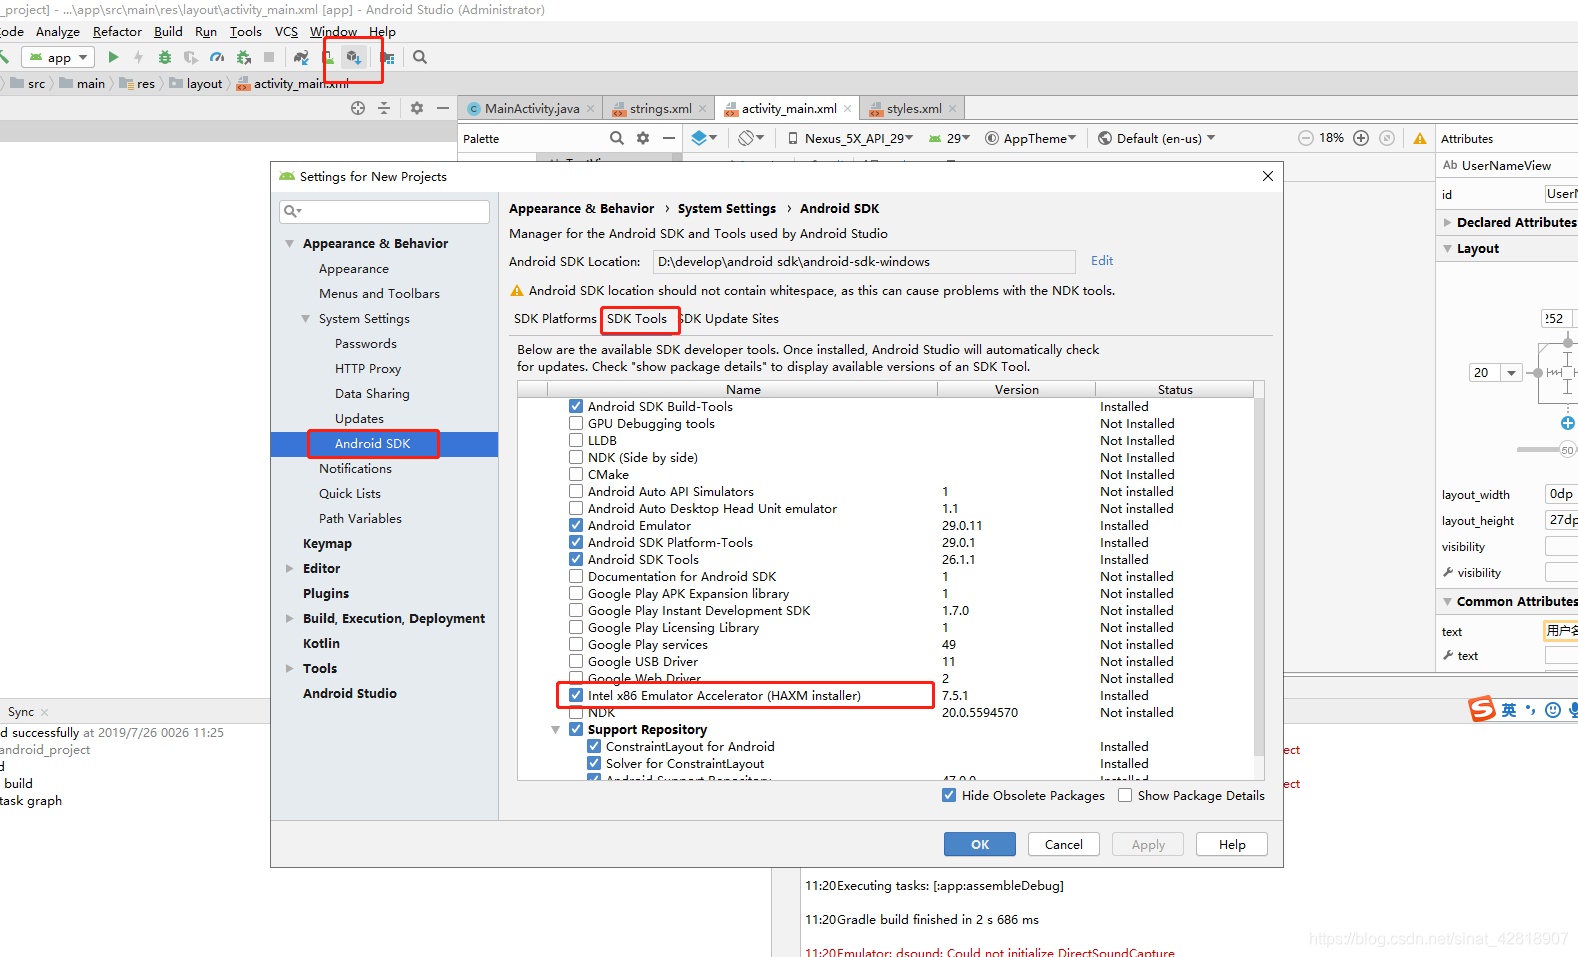Click the Debug app bug icon
This screenshot has height=957, width=1578.
pos(165,57)
